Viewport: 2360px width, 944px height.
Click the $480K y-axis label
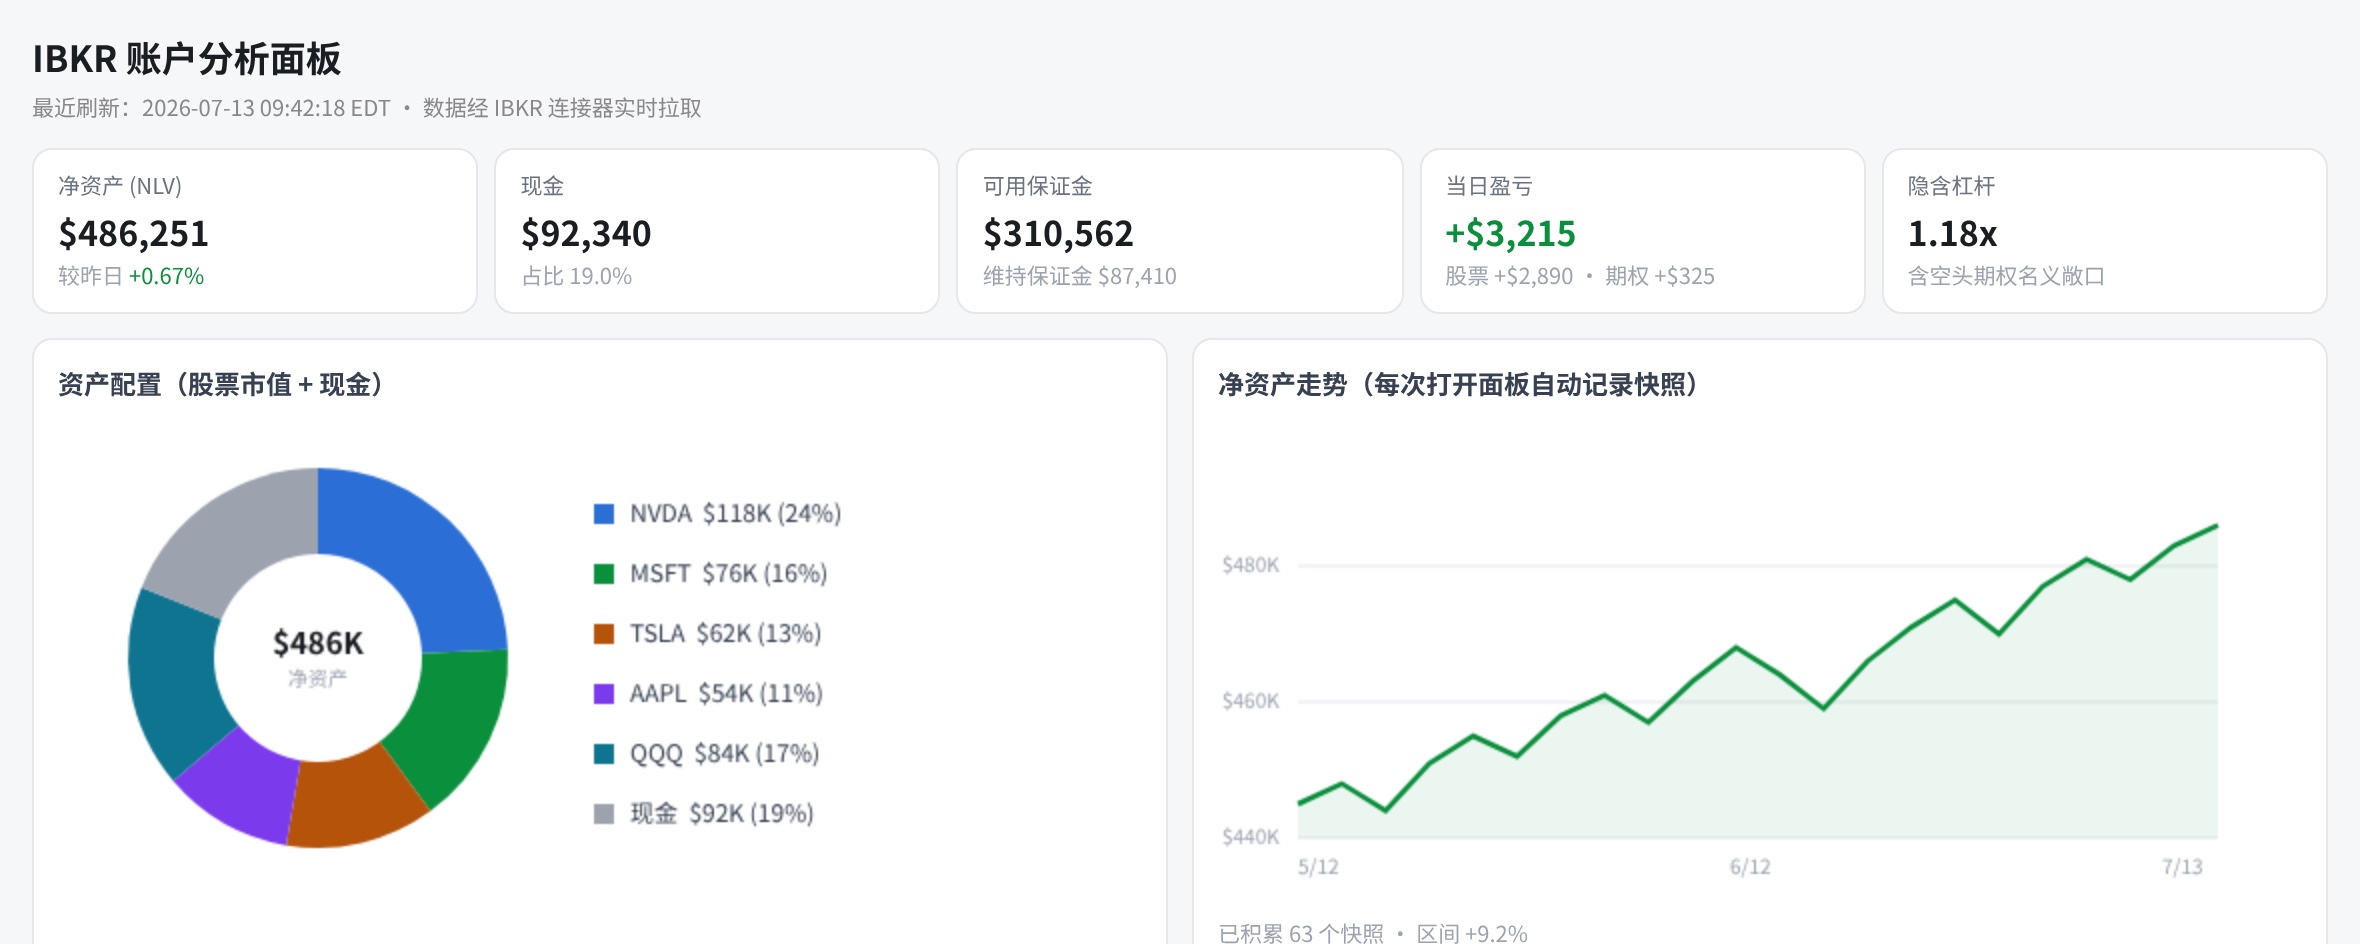click(1250, 565)
